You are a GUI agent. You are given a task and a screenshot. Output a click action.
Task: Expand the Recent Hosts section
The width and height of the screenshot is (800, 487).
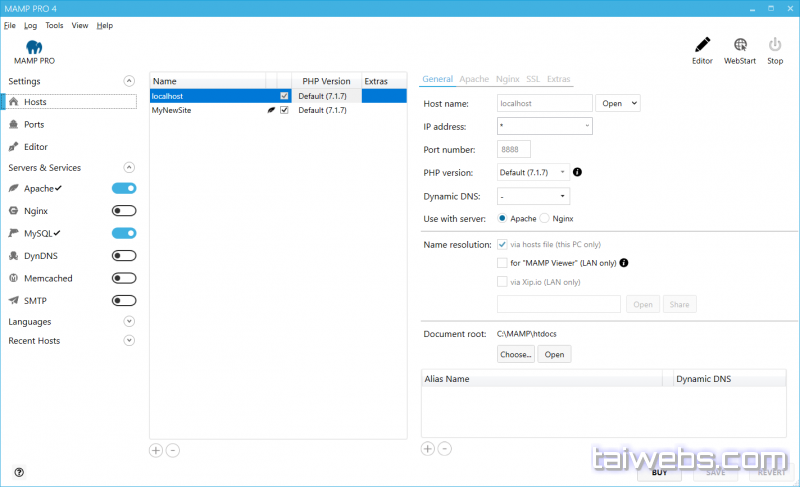coord(129,340)
